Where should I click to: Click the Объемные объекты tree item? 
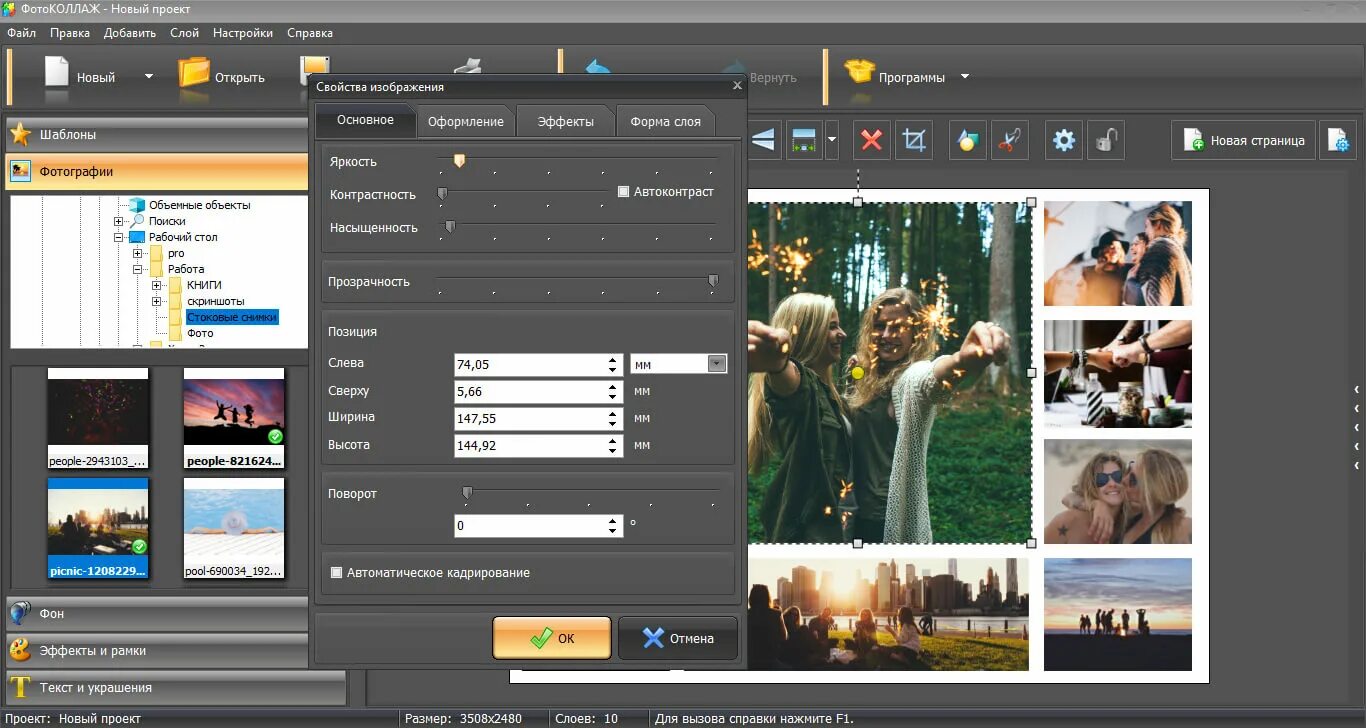point(200,205)
